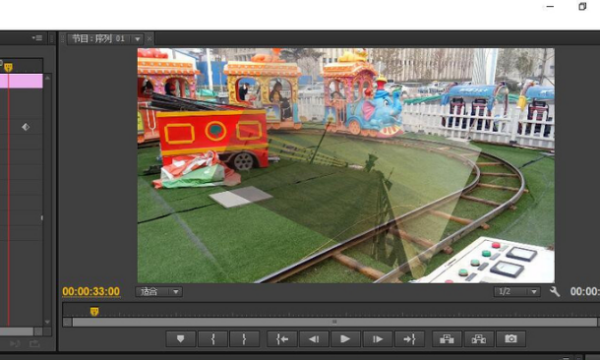Click the program monitor time ruler
600x360 pixels.
pos(331,310)
